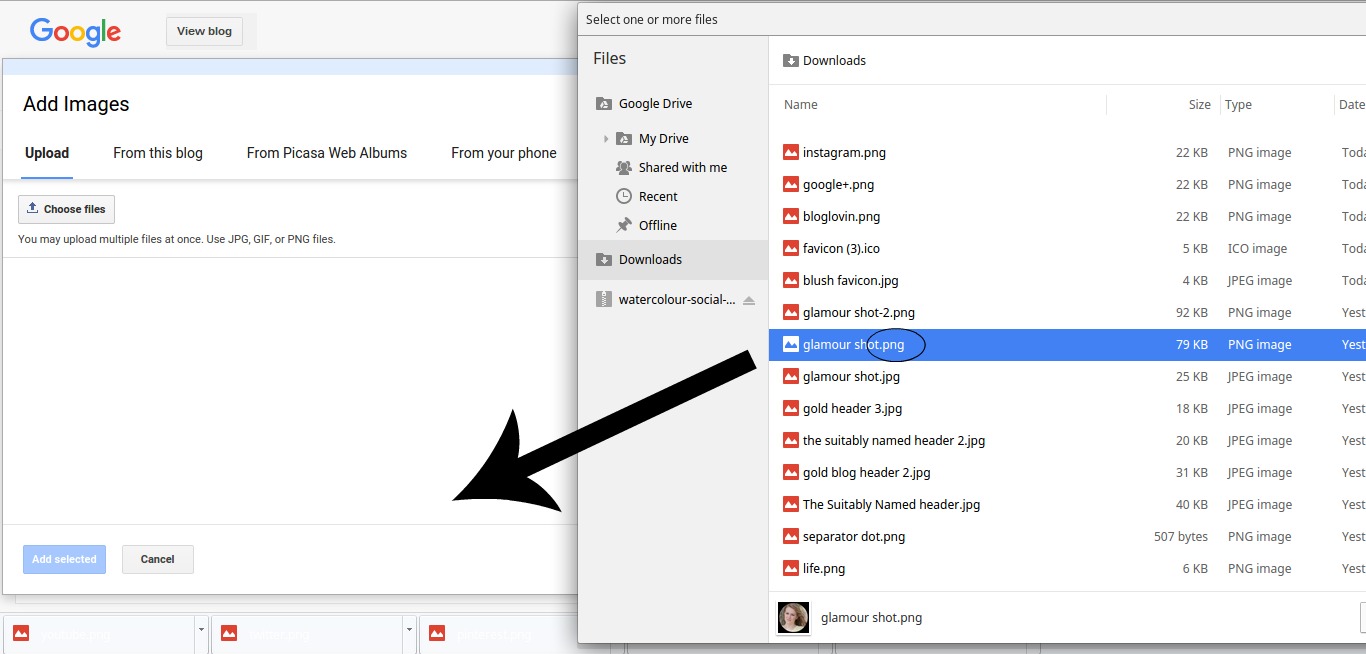Viewport: 1366px width, 654px height.
Task: Open Recent files using the clock icon
Action: (x=624, y=196)
